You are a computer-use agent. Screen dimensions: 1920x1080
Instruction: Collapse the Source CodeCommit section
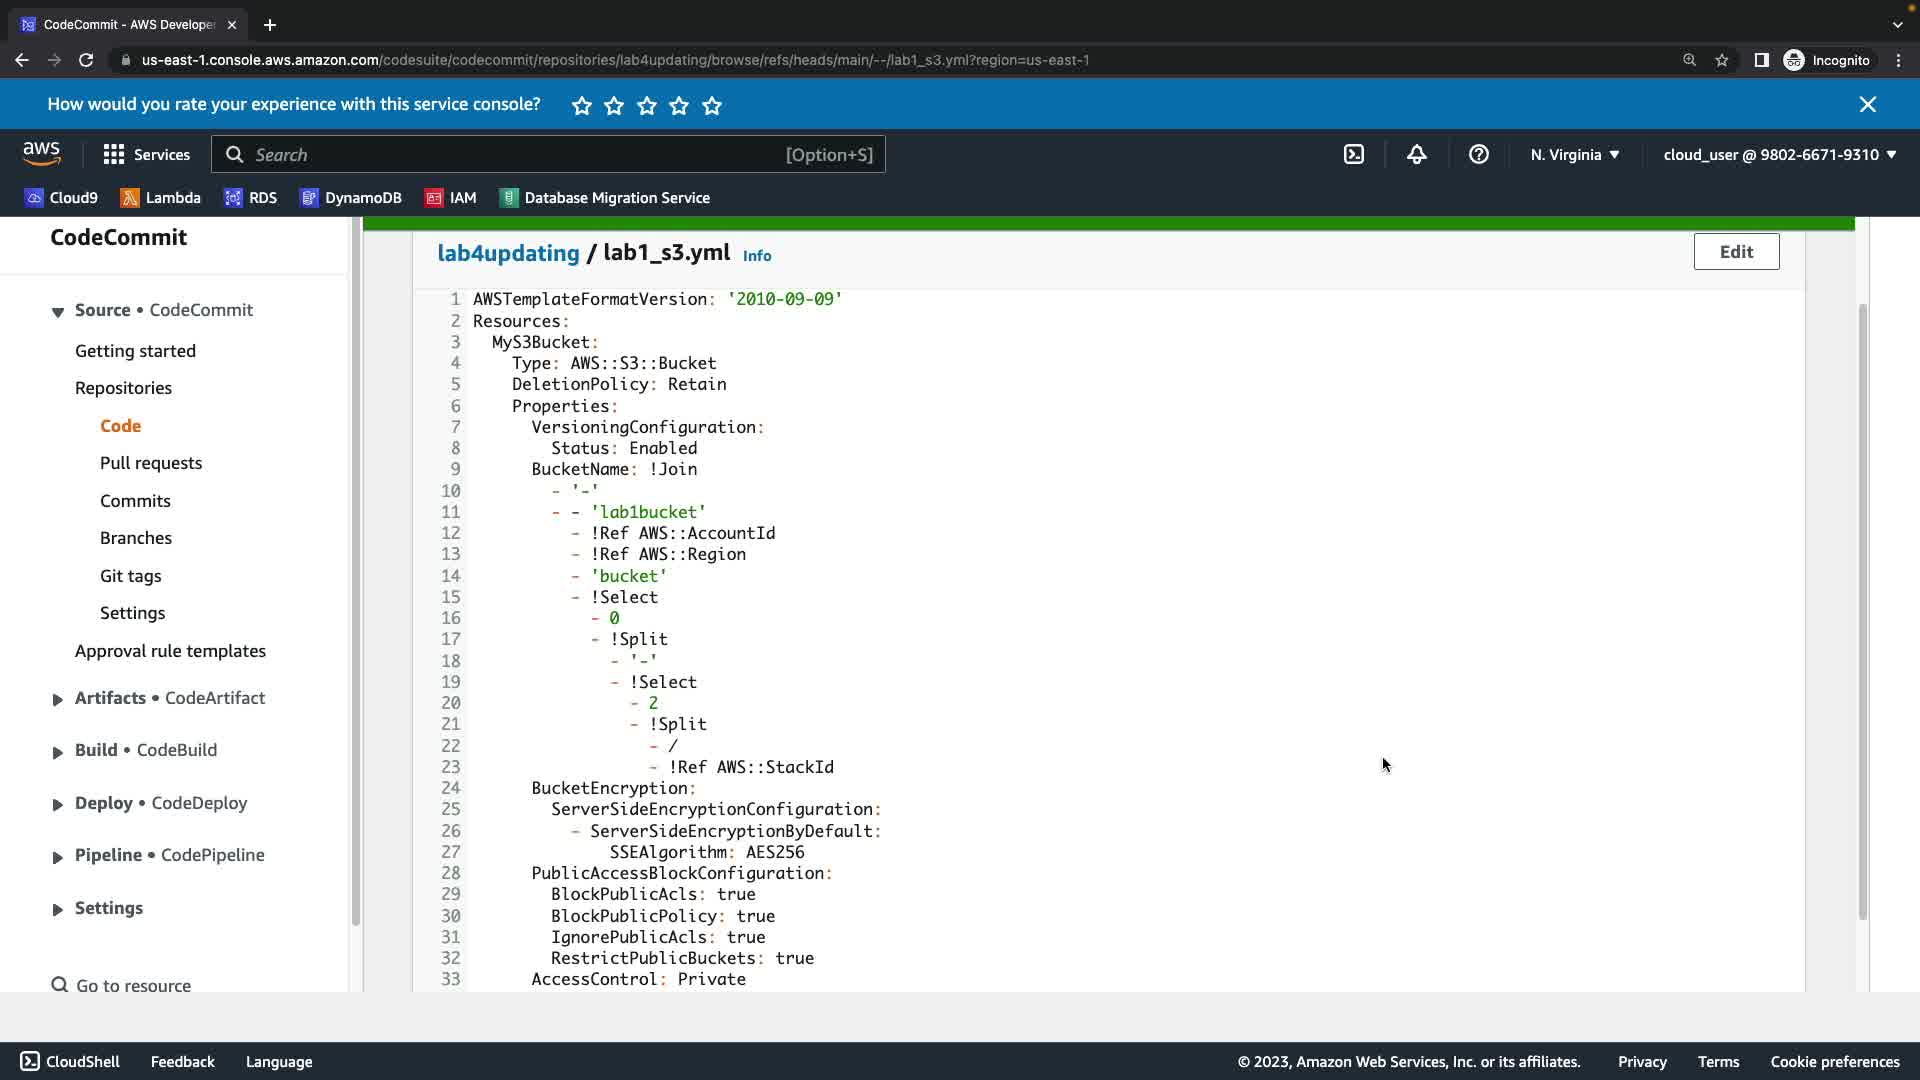[x=58, y=312]
